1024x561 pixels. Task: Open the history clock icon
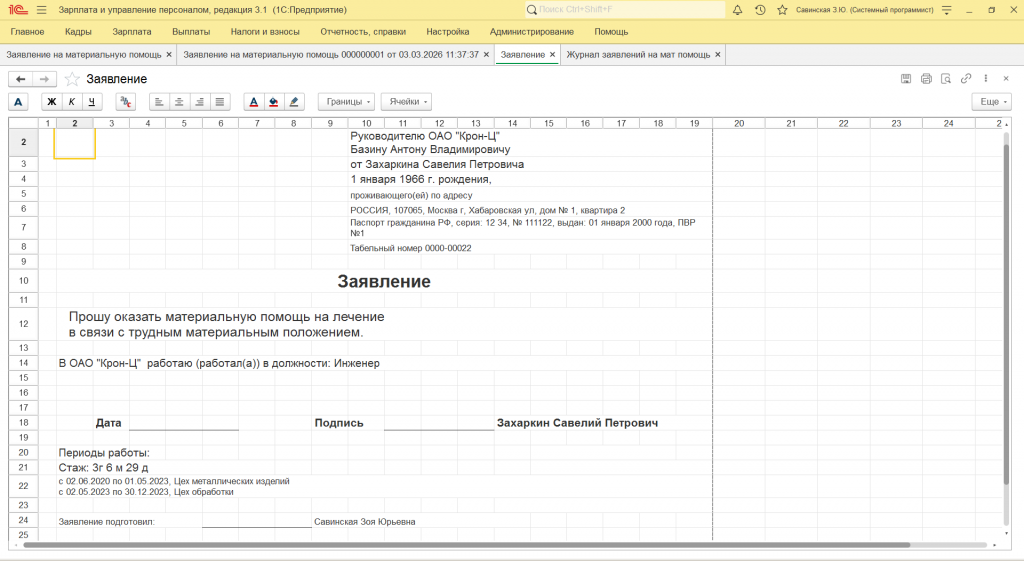point(760,10)
